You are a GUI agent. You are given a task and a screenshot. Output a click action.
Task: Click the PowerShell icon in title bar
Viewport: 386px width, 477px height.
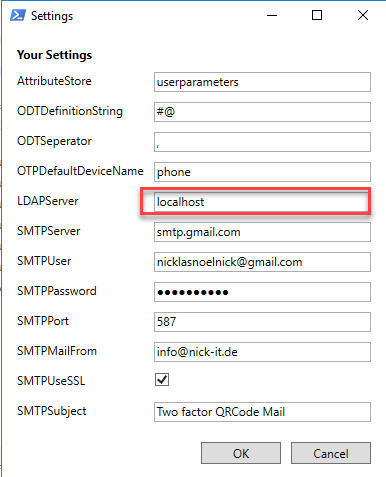click(x=18, y=15)
